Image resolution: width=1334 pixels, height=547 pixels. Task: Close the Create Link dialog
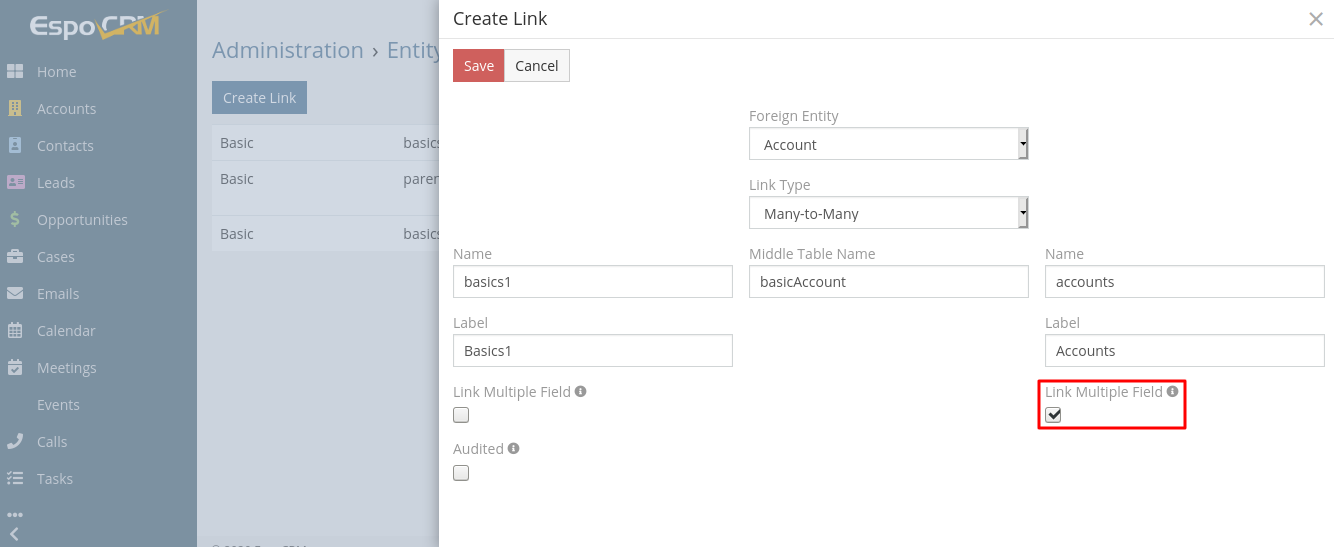1316,19
